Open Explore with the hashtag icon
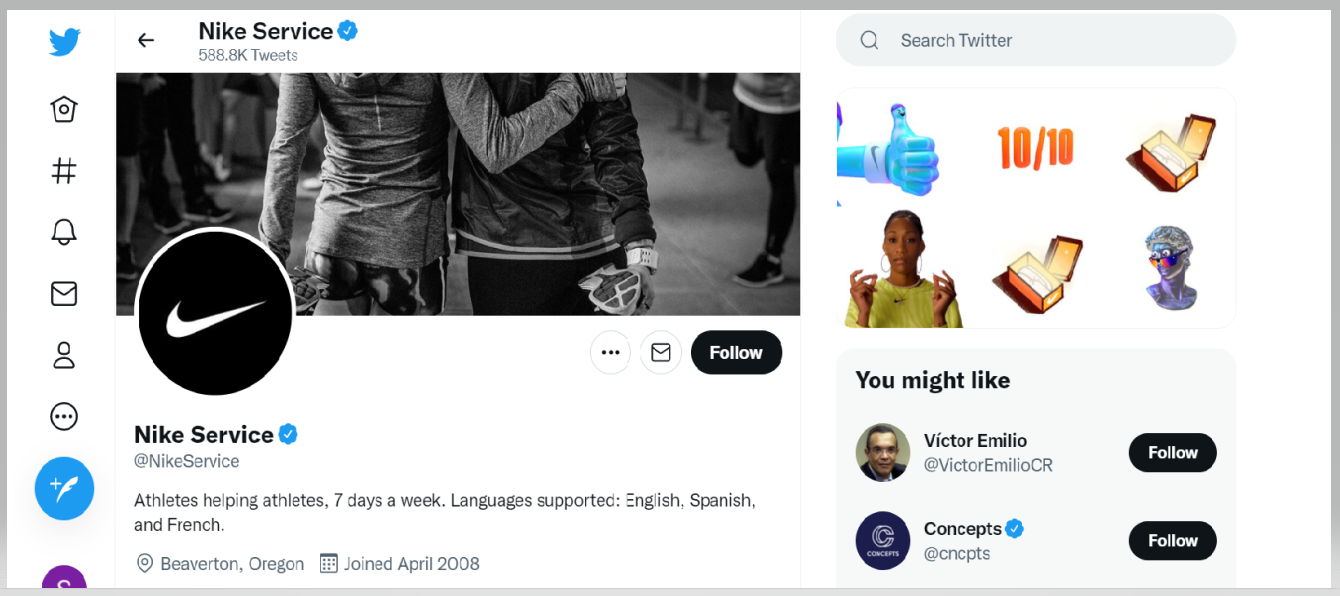Screen dimensions: 1340x596 (64, 171)
